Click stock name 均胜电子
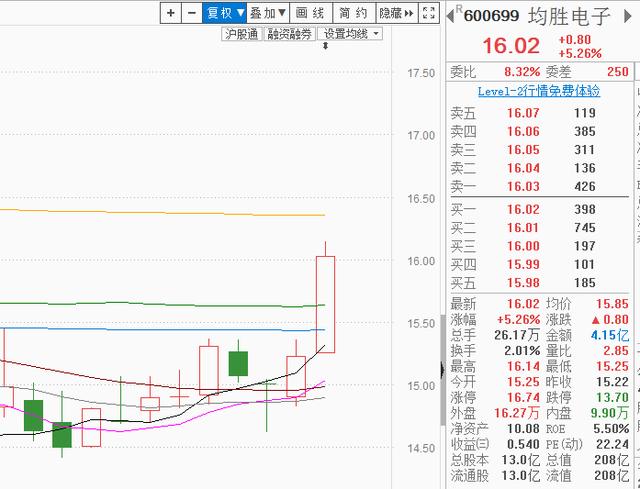This screenshot has height=489, width=640. click(x=569, y=16)
